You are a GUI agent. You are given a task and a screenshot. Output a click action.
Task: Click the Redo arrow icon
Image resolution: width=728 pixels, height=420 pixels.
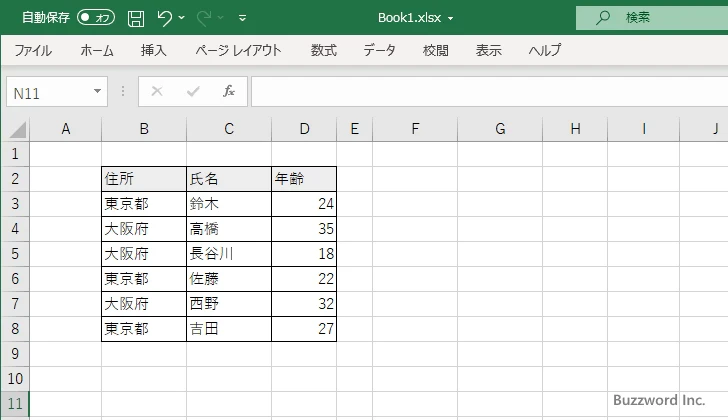[204, 18]
